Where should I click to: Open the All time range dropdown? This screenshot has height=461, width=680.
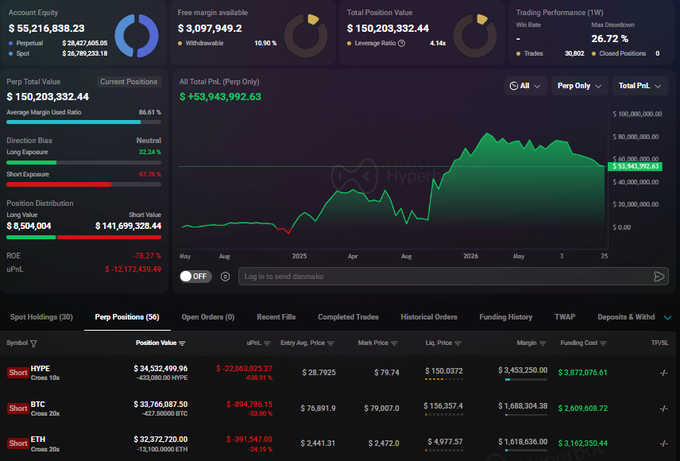(x=525, y=86)
